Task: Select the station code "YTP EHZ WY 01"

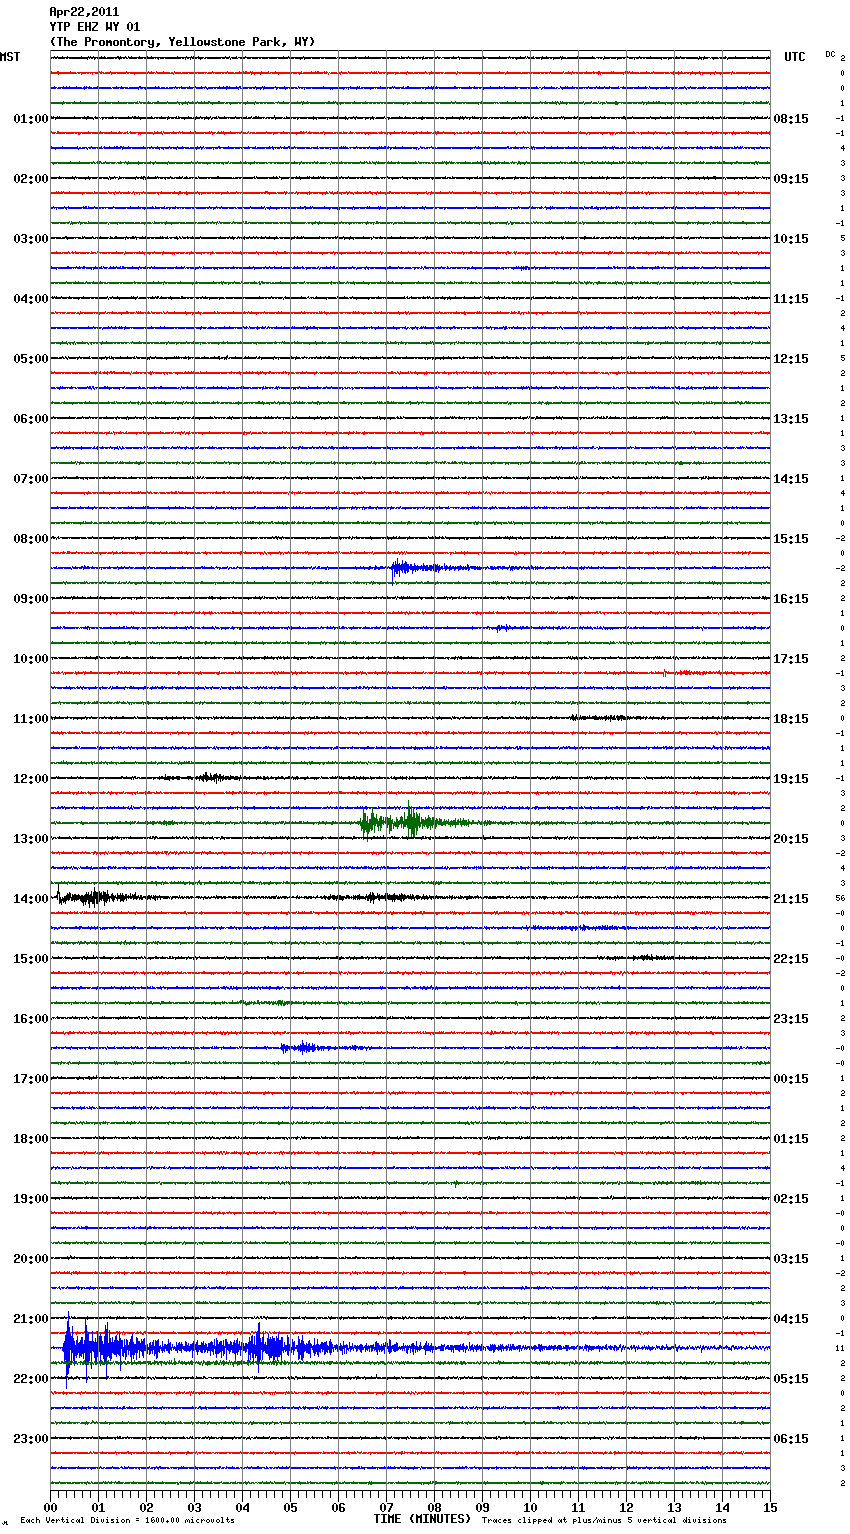Action: click(95, 27)
